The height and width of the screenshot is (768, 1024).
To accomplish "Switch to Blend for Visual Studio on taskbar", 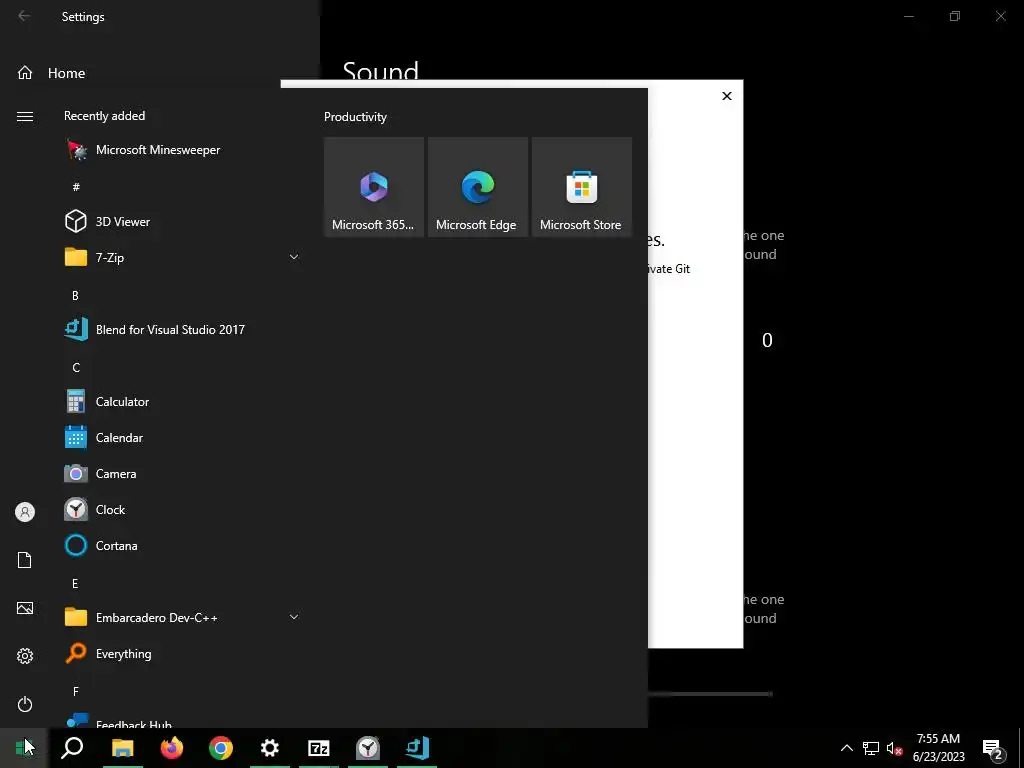I will [417, 748].
